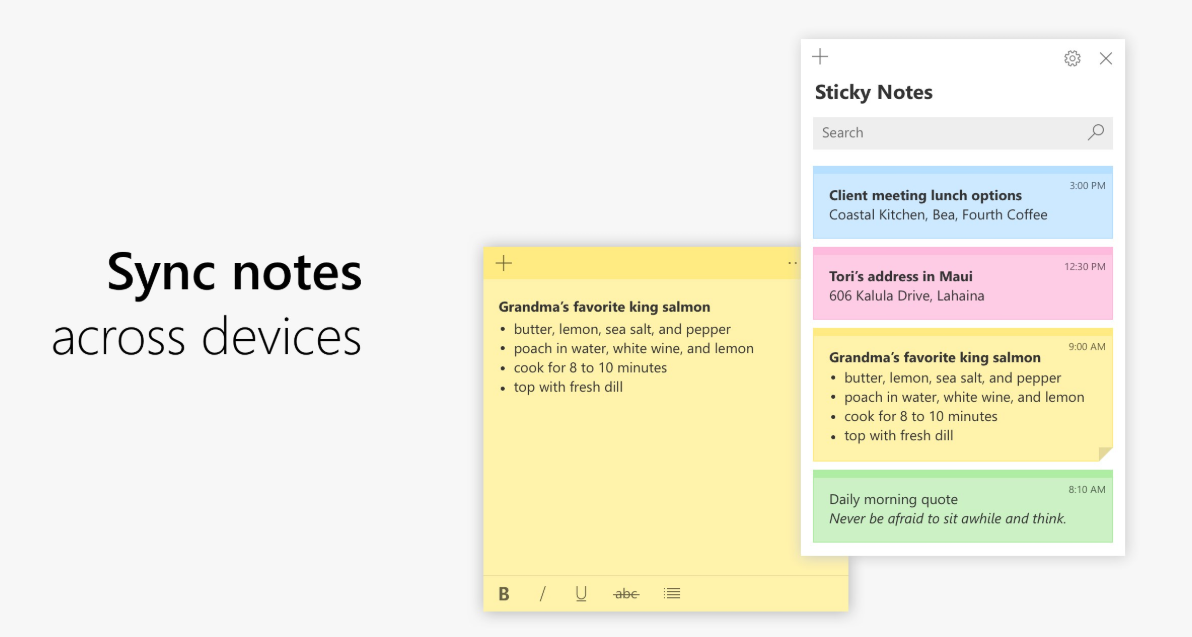The width and height of the screenshot is (1192, 637).
Task: Click 'cook for 8 to 10 minutes' in open note
Action: pyautogui.click(x=590, y=368)
